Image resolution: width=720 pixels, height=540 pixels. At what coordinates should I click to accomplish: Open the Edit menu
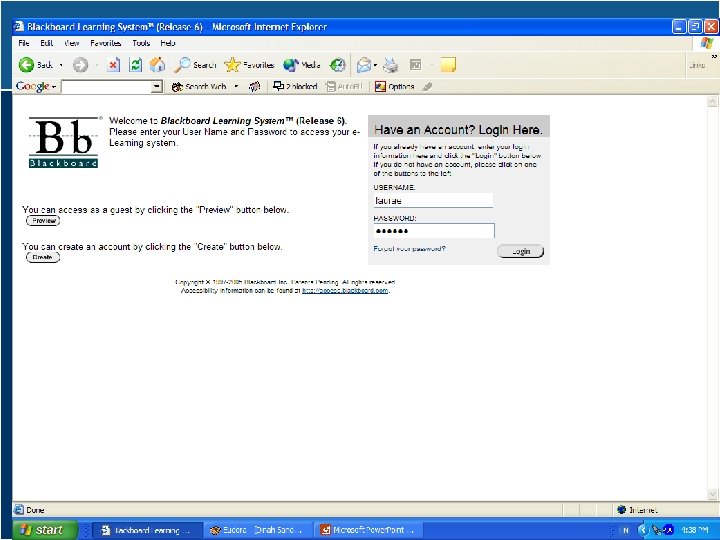pyautogui.click(x=46, y=43)
